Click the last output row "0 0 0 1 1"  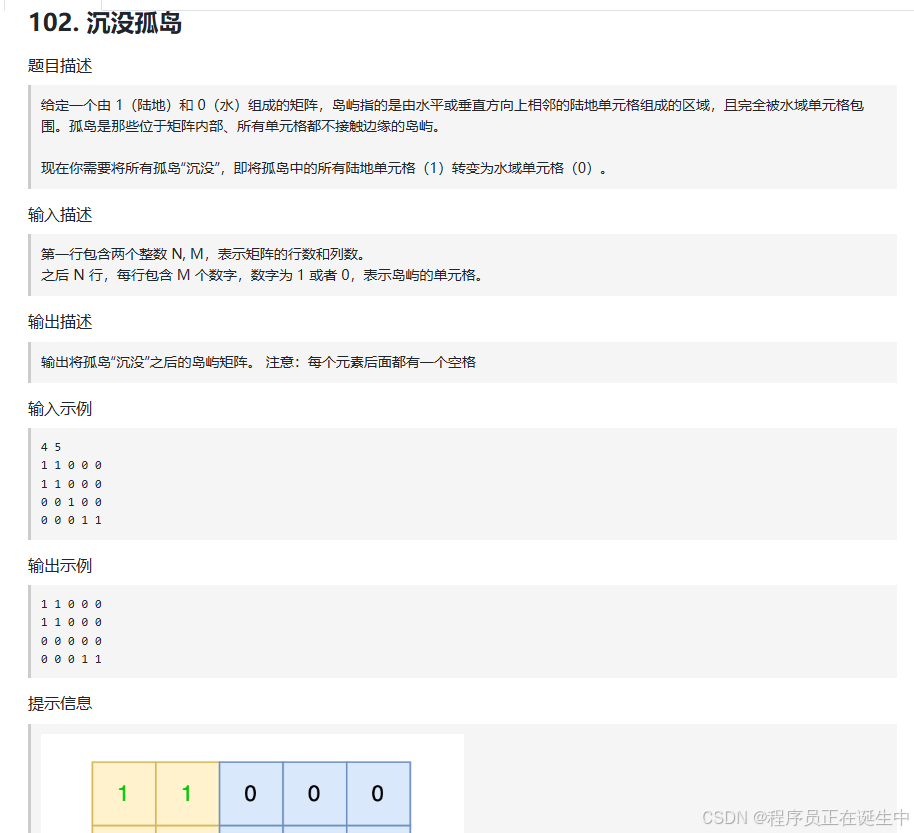click(x=71, y=659)
